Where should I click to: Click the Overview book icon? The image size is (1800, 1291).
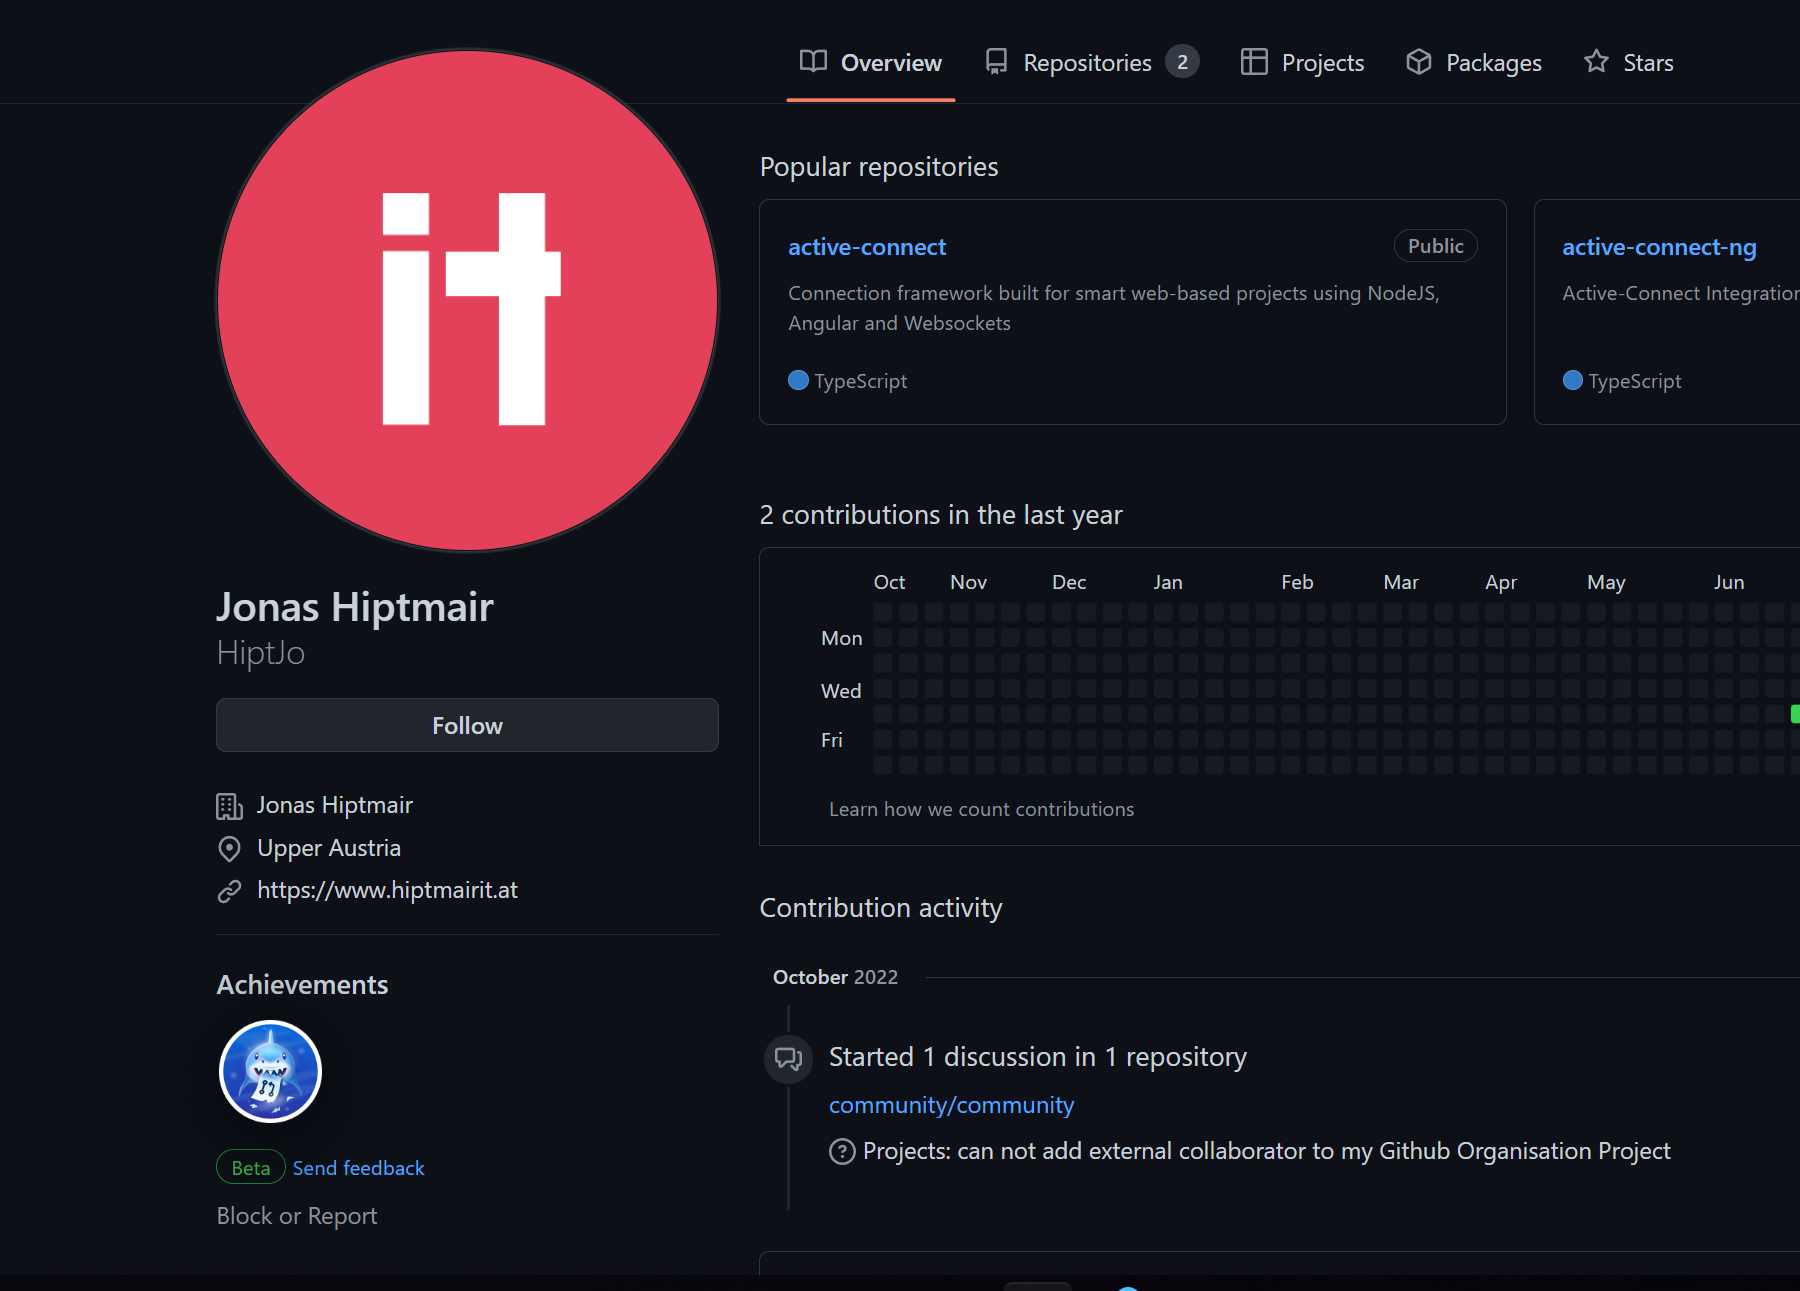(813, 62)
